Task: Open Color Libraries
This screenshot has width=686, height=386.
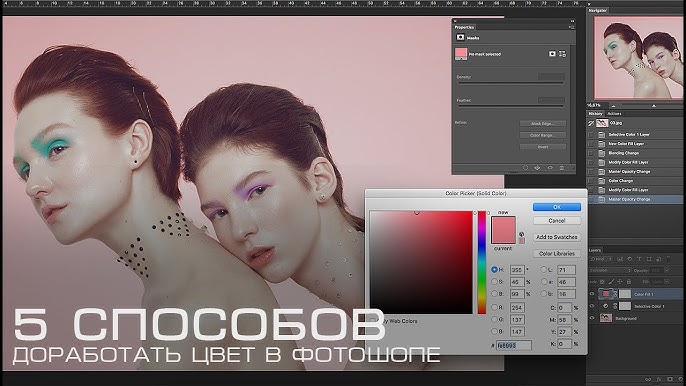Action: (x=556, y=253)
